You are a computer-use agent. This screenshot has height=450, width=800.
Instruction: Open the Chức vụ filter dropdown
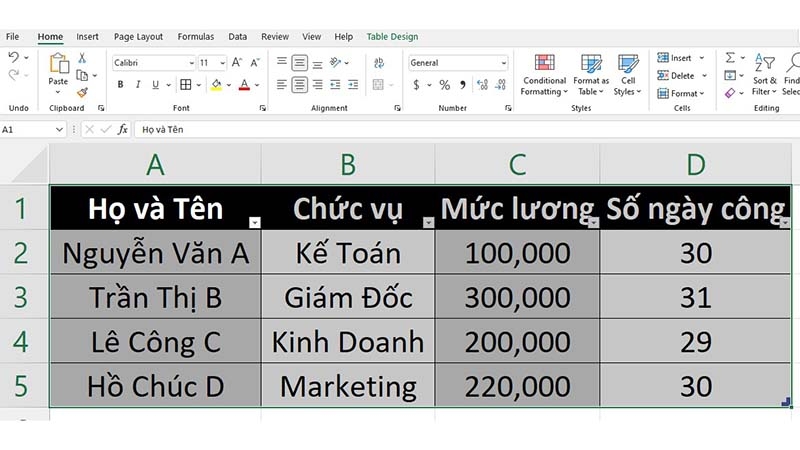(428, 222)
